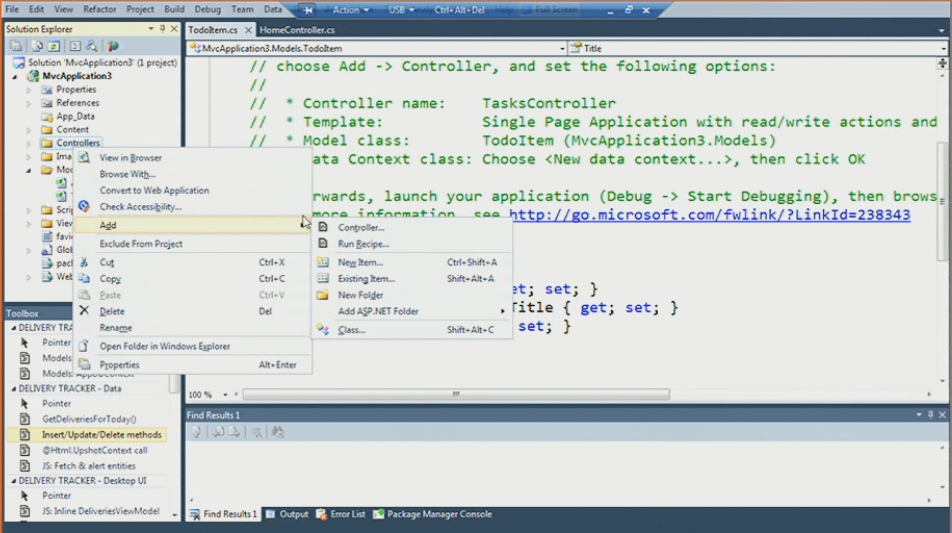952x533 pixels.
Task: Collapse the MvcApplication3 project node
Action: pyautogui.click(x=15, y=76)
